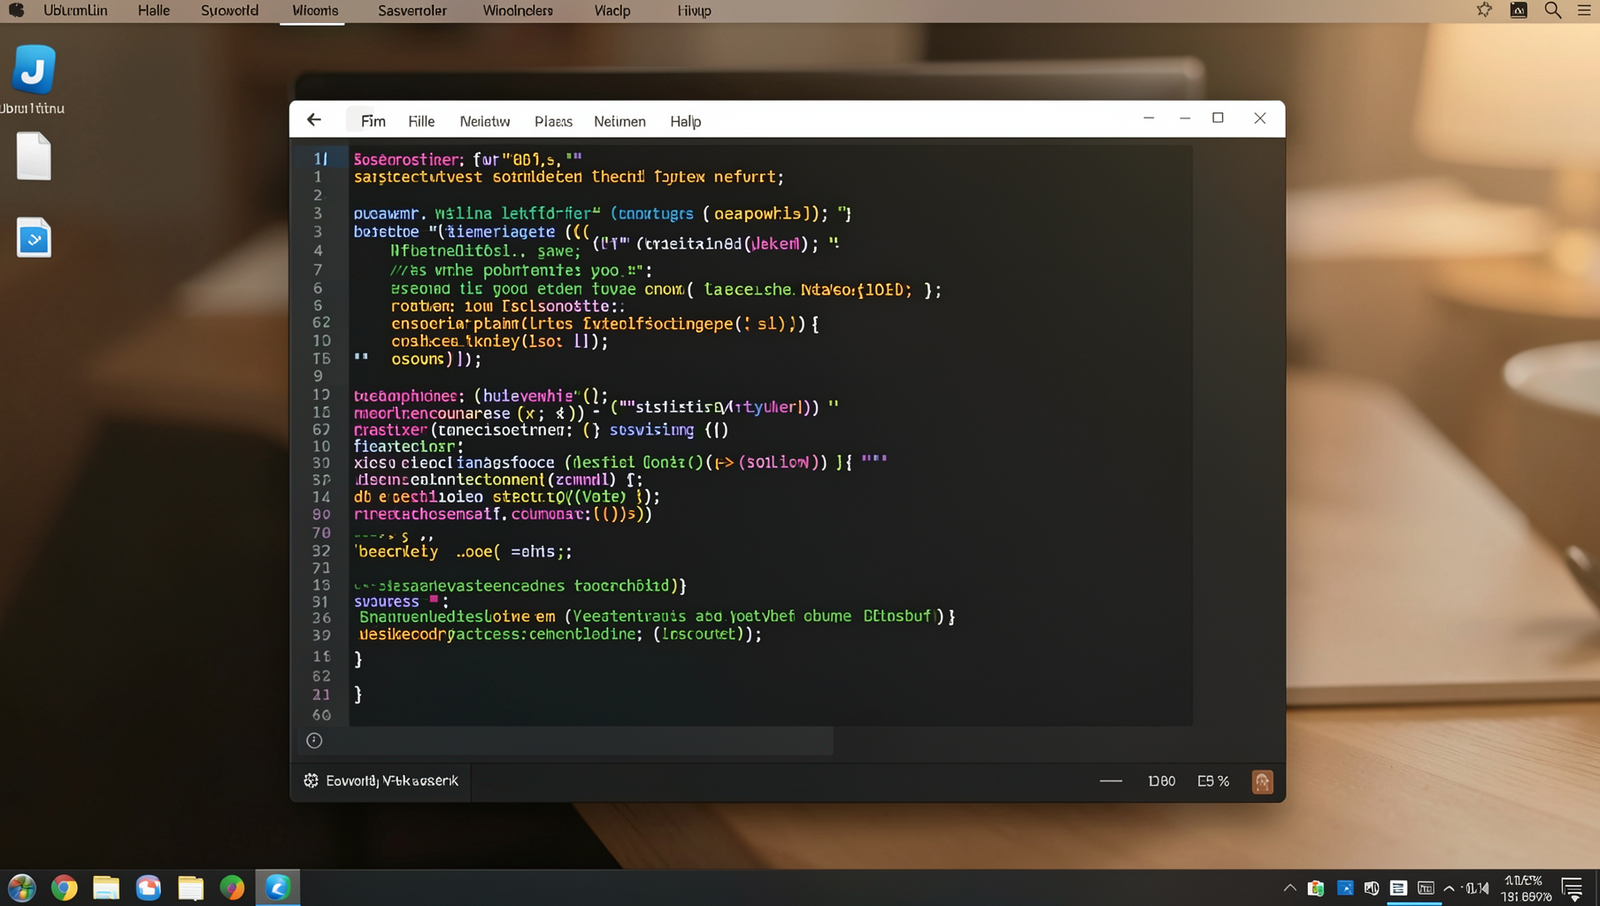The height and width of the screenshot is (906, 1600).
Task: Open the Halp menu in the editor
Action: tap(685, 121)
